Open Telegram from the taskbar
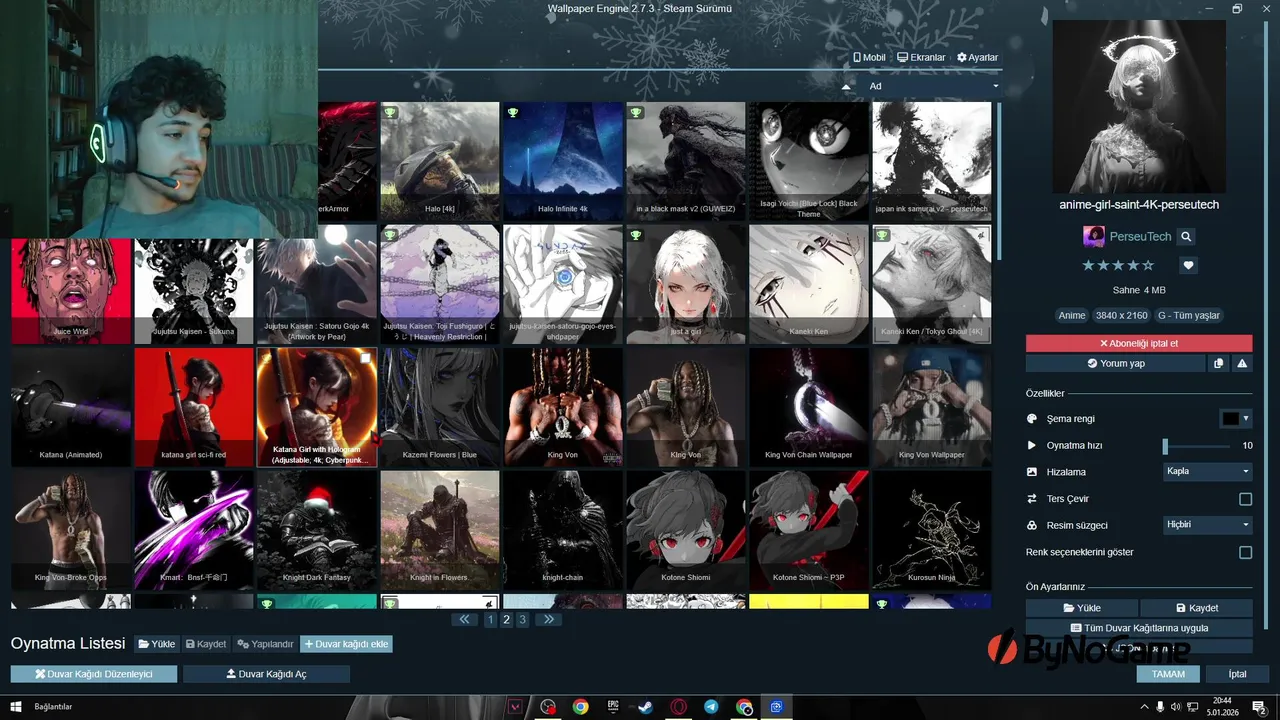The image size is (1280, 720). (x=711, y=707)
